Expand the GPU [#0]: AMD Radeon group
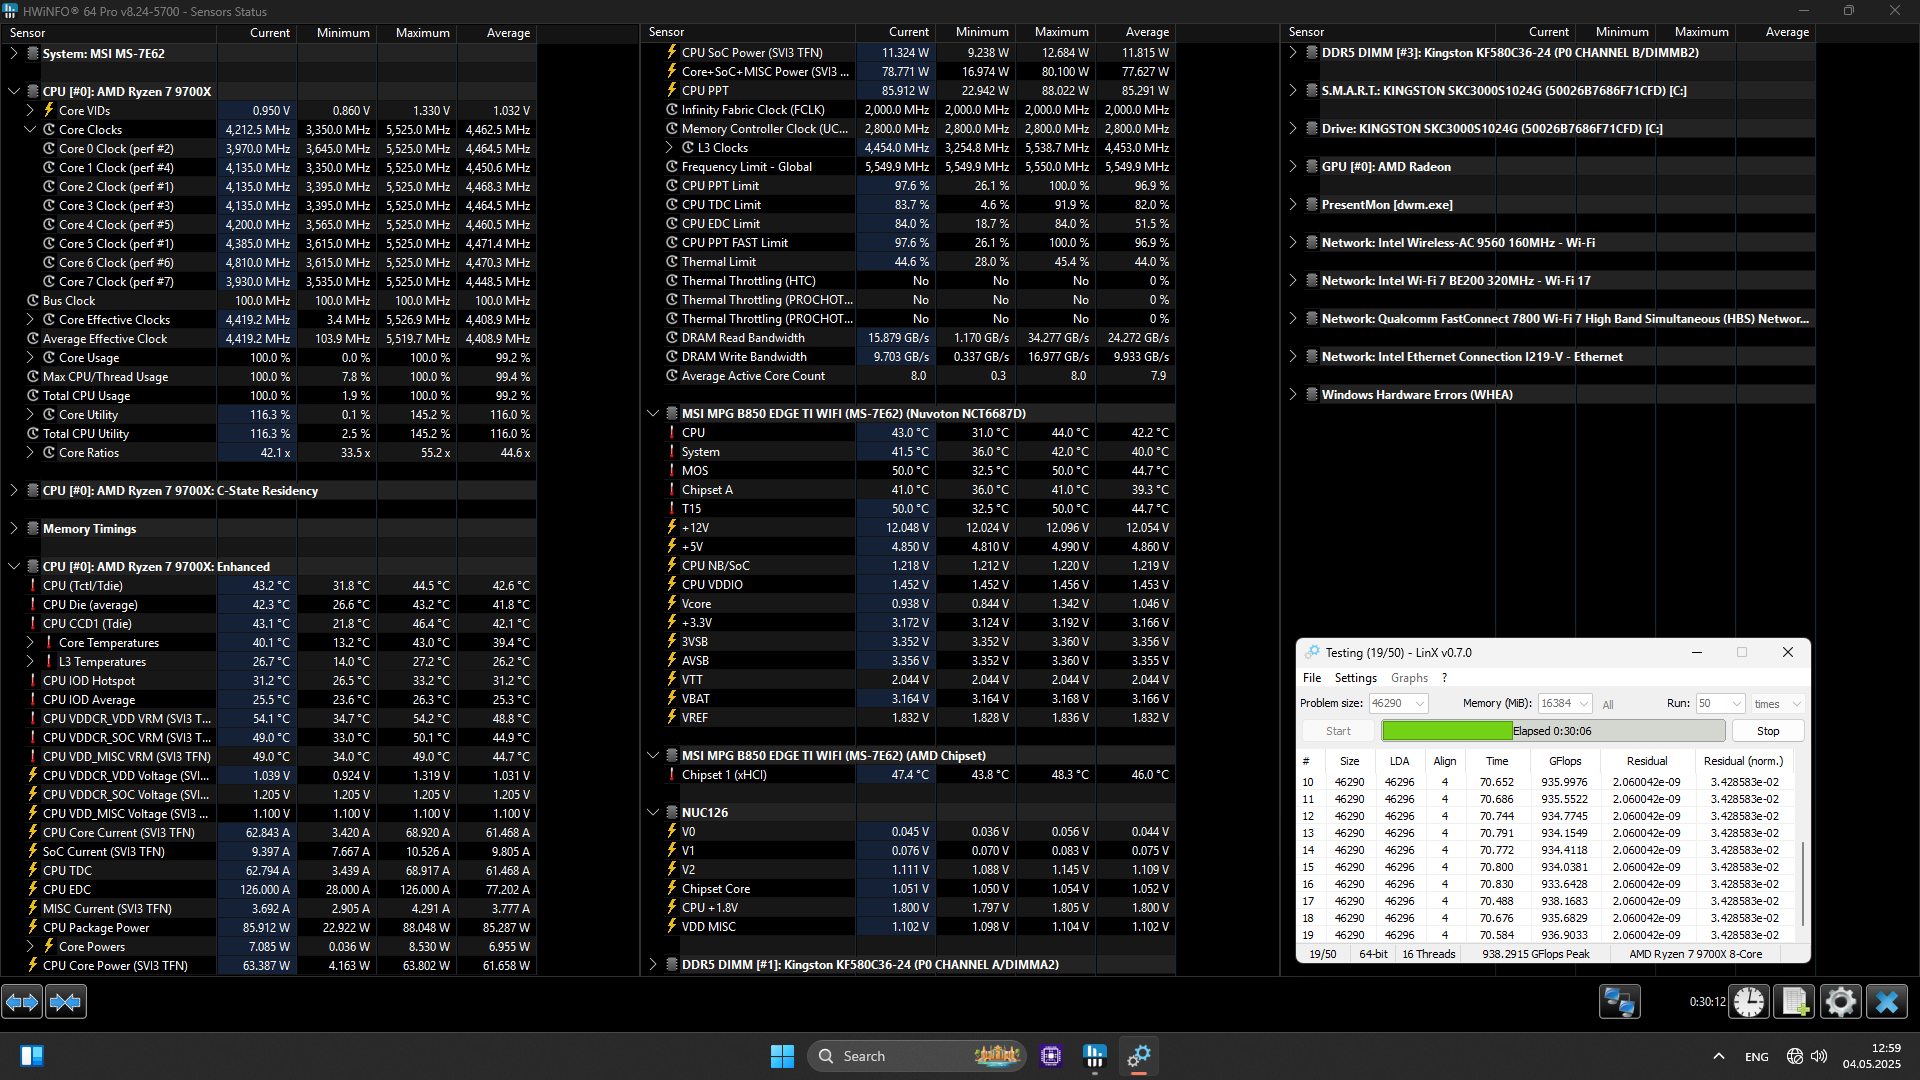1920x1080 pixels. pyautogui.click(x=1292, y=167)
